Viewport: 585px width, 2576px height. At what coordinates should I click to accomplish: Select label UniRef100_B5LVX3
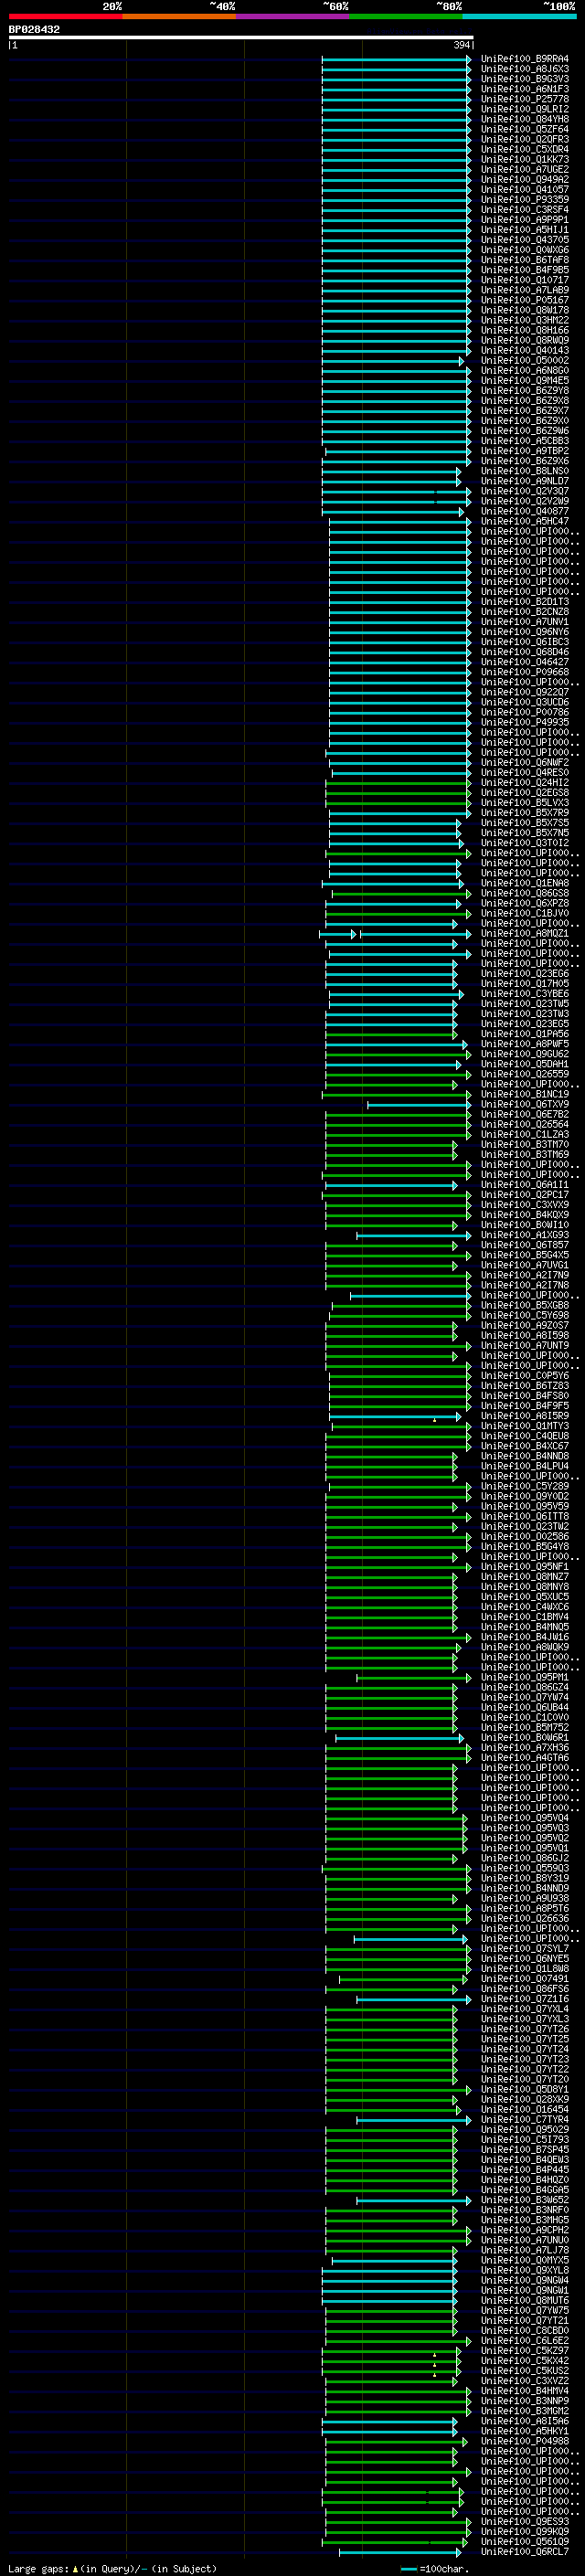(x=524, y=803)
